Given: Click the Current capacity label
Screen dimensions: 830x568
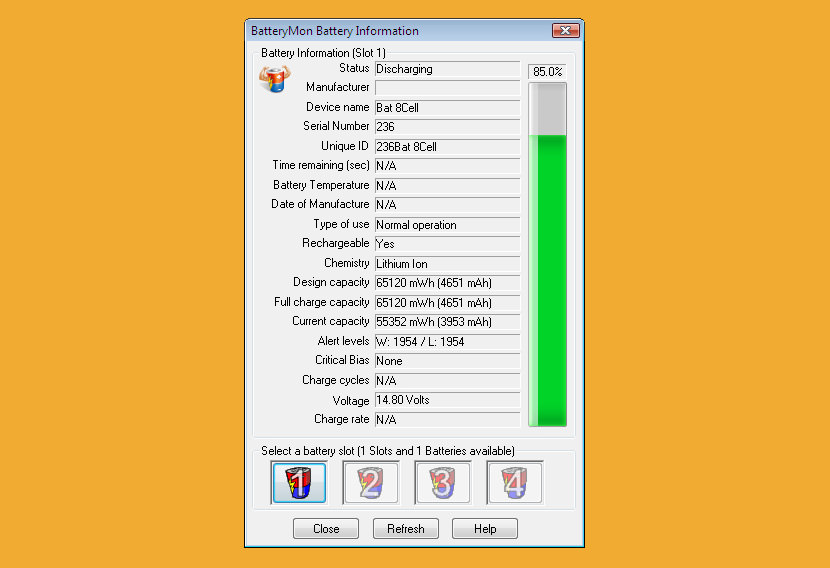Looking at the screenshot, I should point(330,321).
